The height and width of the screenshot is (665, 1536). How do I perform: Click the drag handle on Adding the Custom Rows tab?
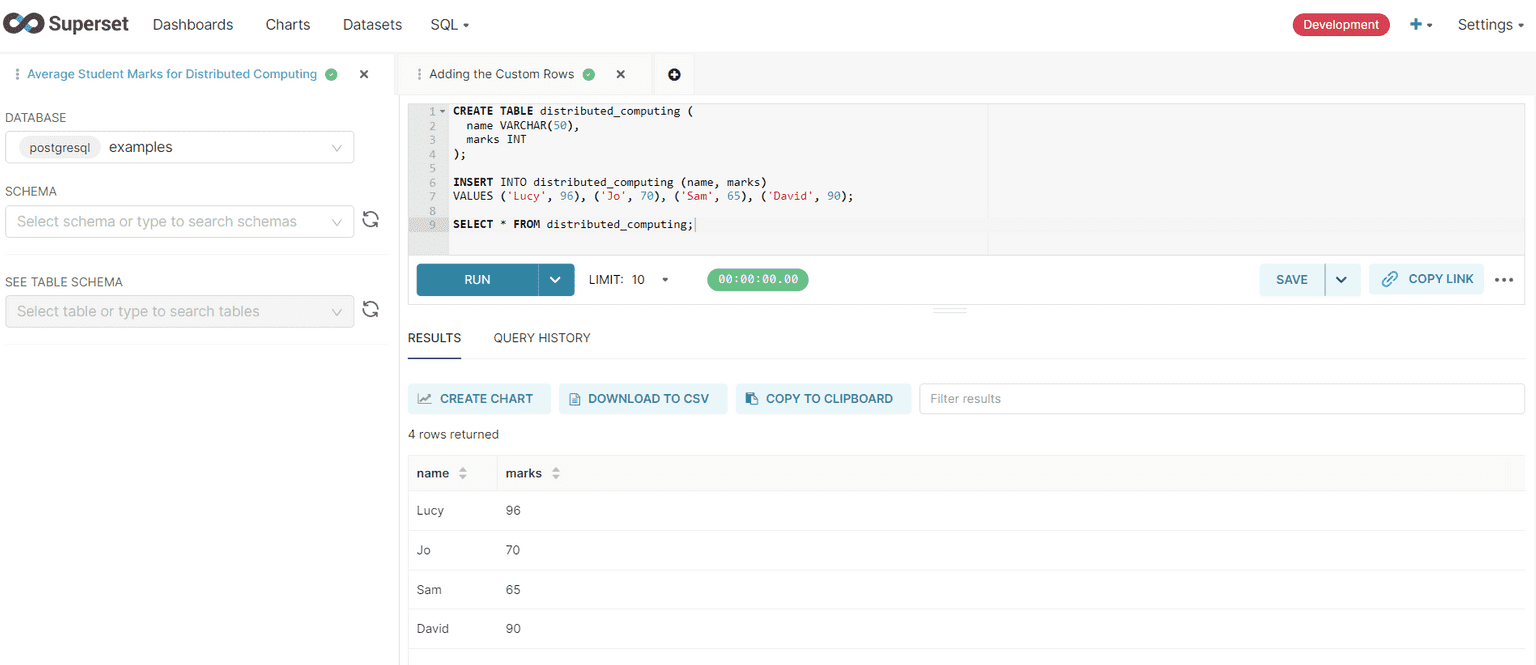(x=419, y=74)
